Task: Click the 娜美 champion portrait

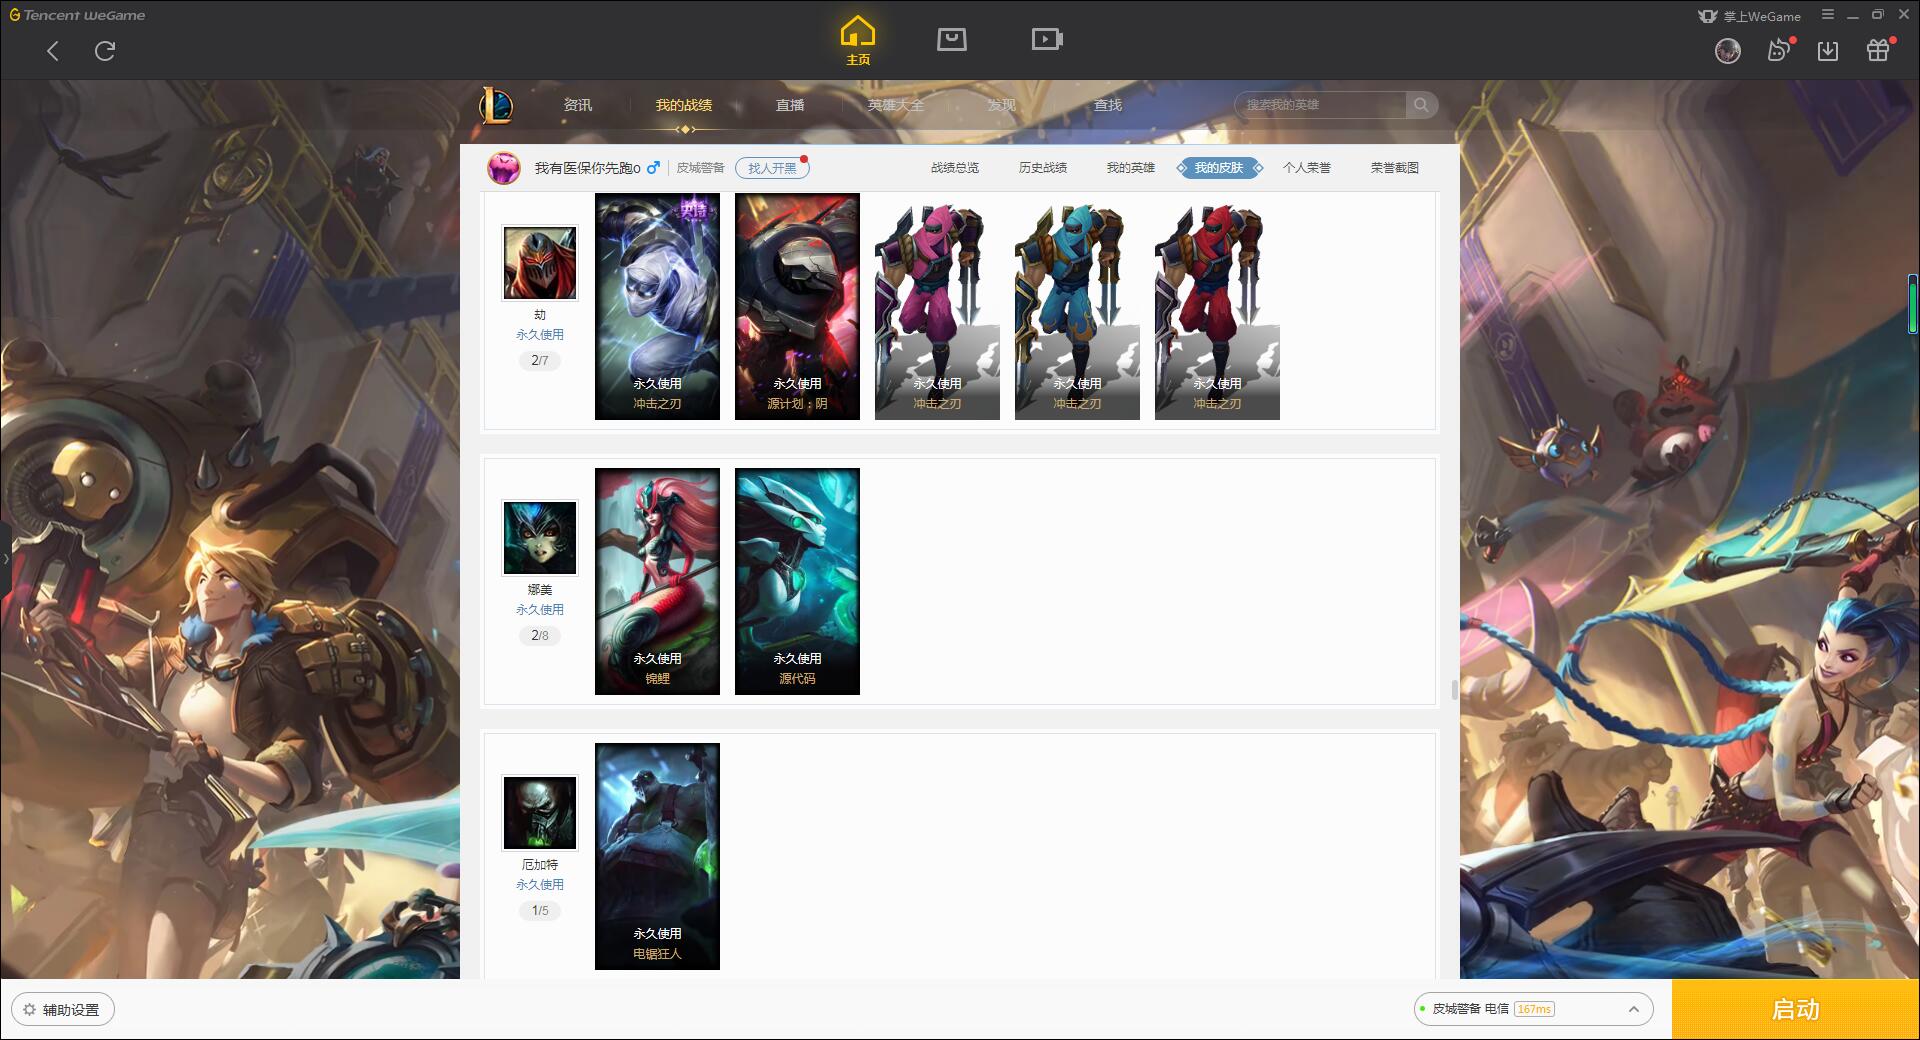Action: click(540, 538)
